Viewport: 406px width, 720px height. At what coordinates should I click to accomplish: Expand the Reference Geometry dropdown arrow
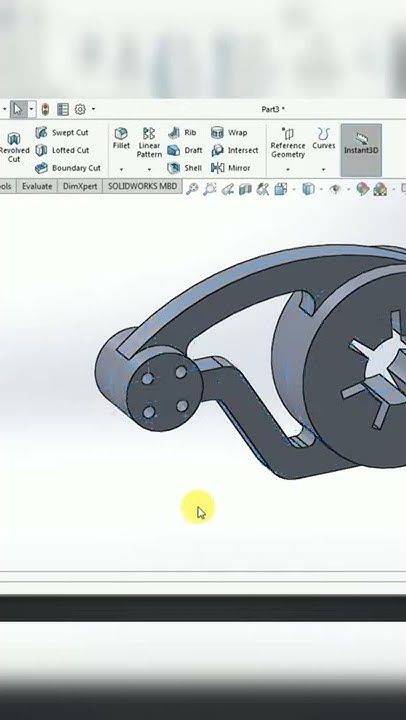point(288,169)
